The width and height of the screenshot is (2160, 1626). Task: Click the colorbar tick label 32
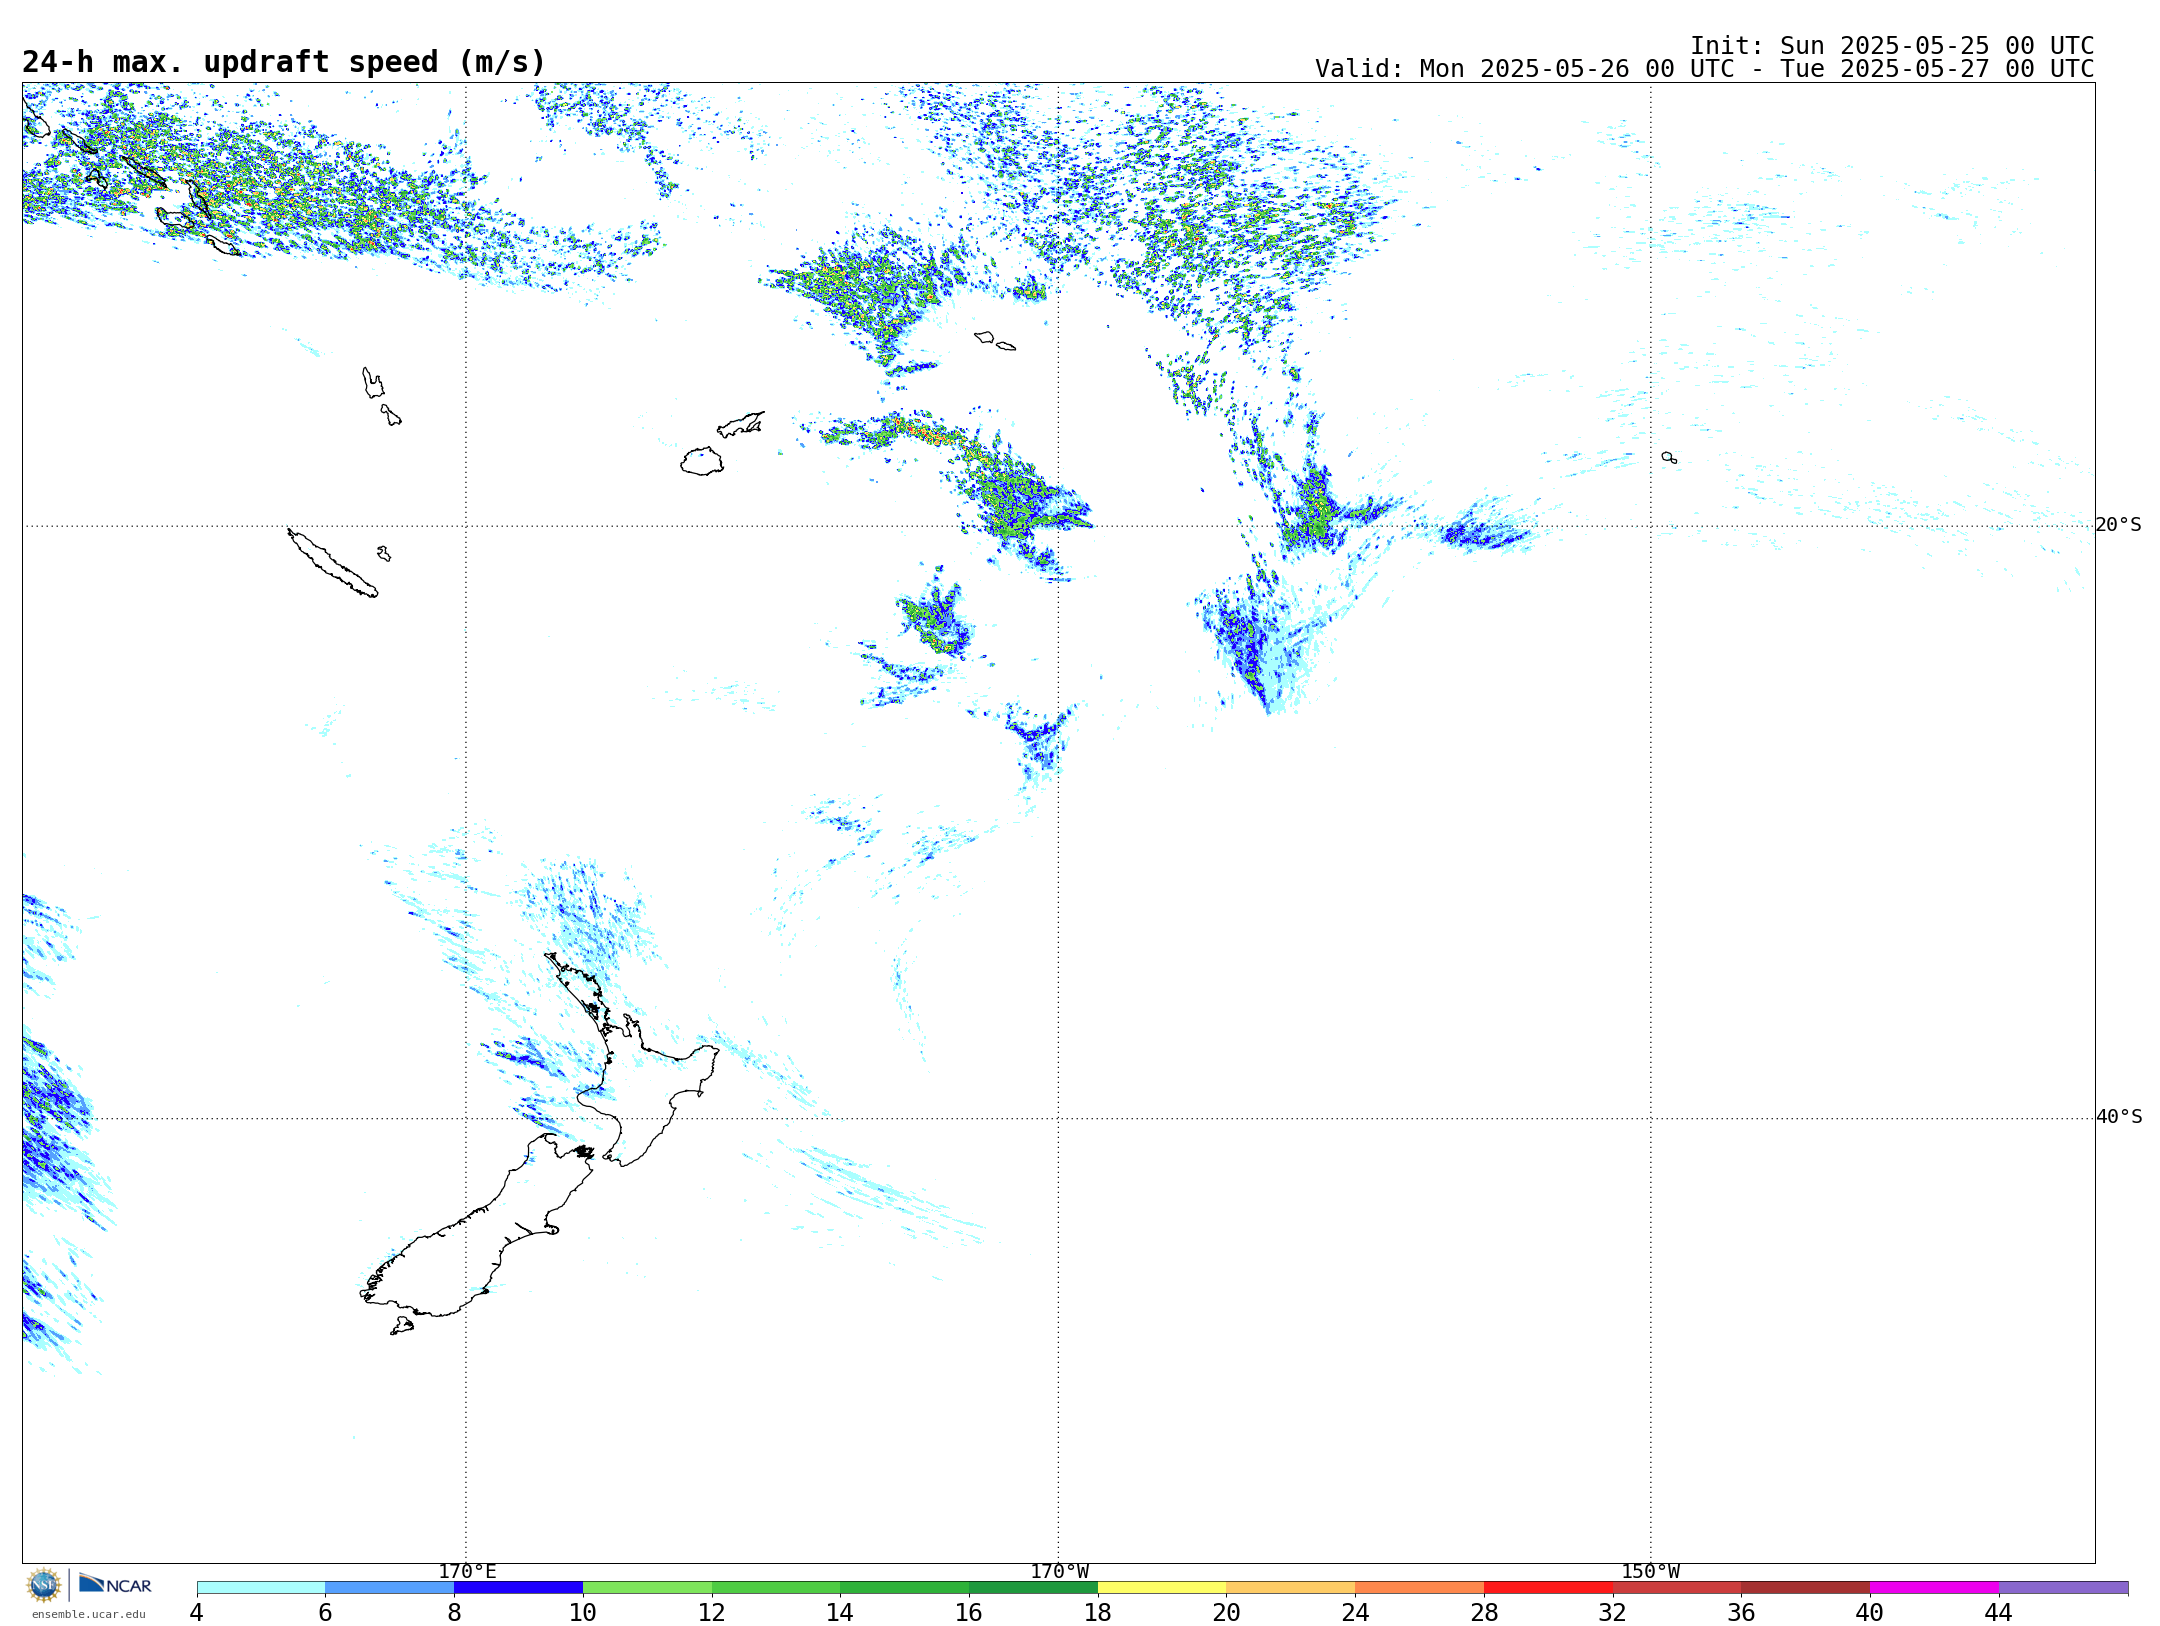click(x=1613, y=1613)
